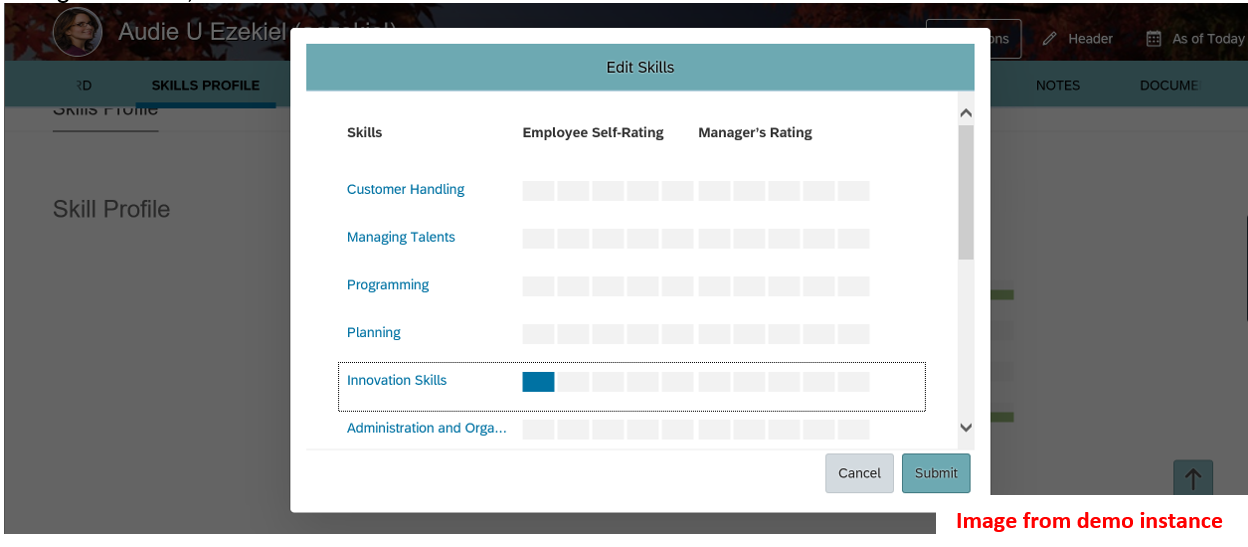Click the Employee Self-Rating column header

(x=593, y=132)
